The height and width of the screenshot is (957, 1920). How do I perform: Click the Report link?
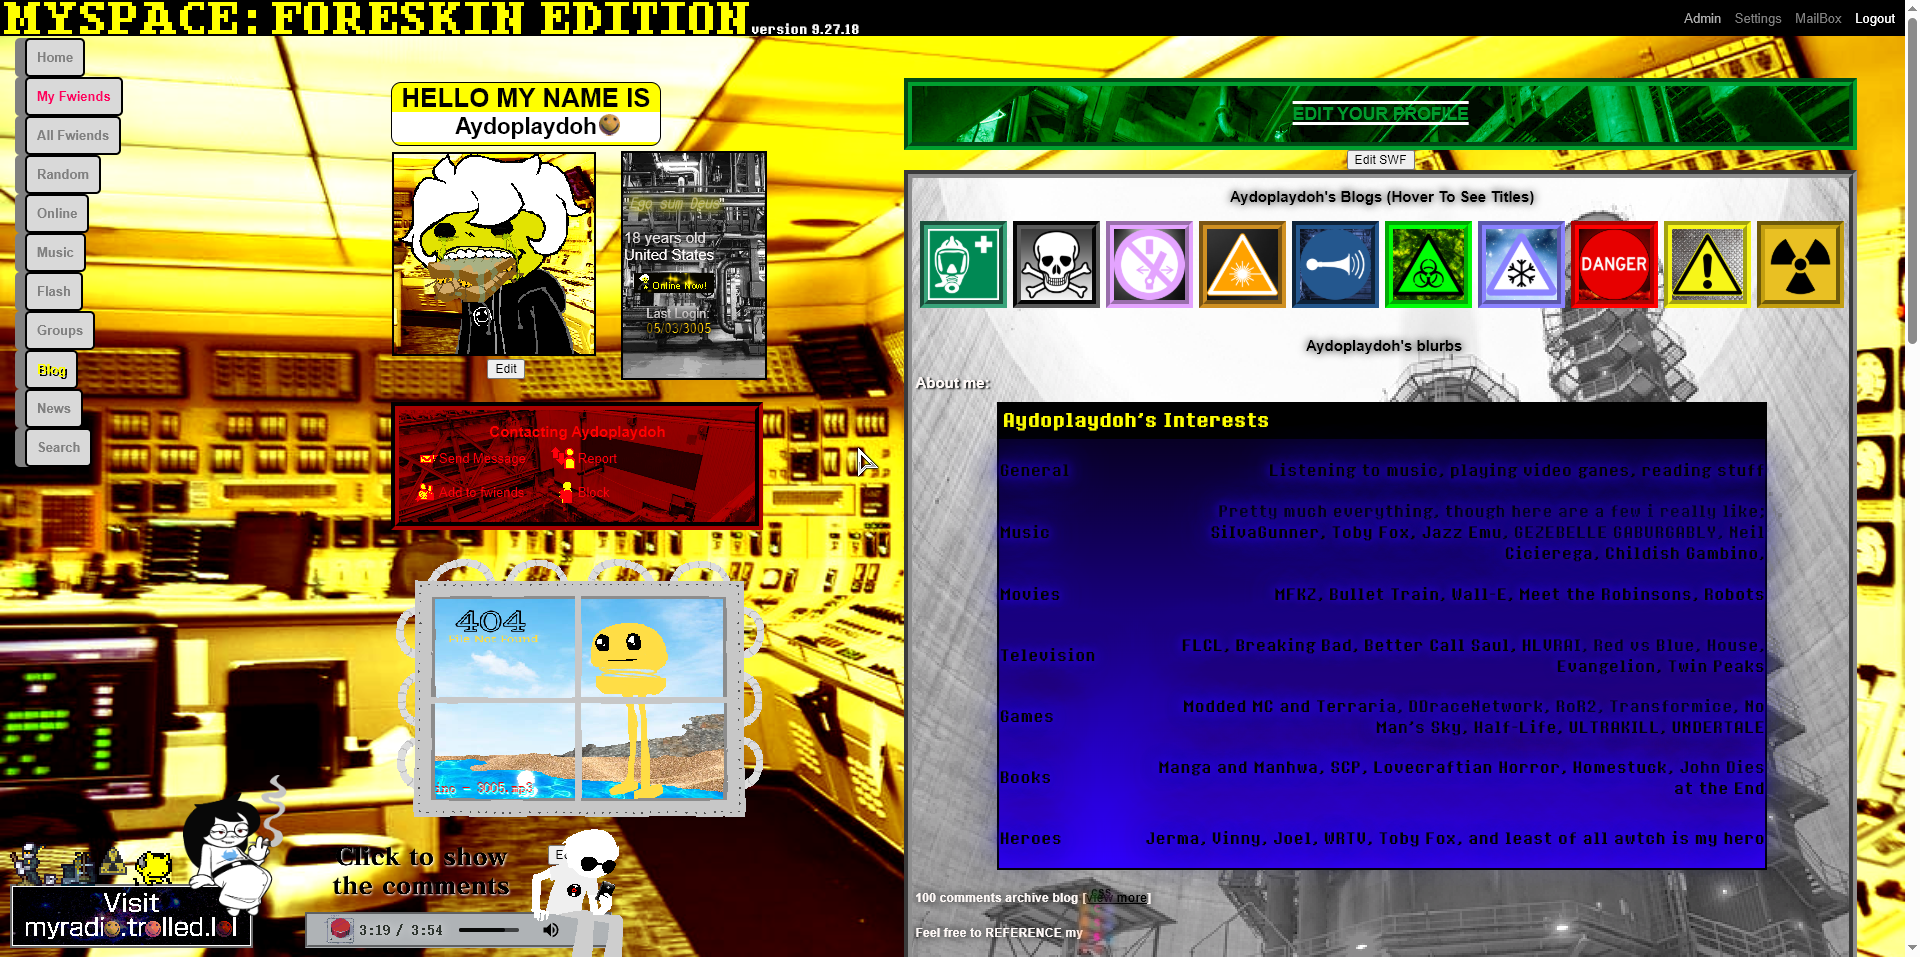click(x=598, y=459)
